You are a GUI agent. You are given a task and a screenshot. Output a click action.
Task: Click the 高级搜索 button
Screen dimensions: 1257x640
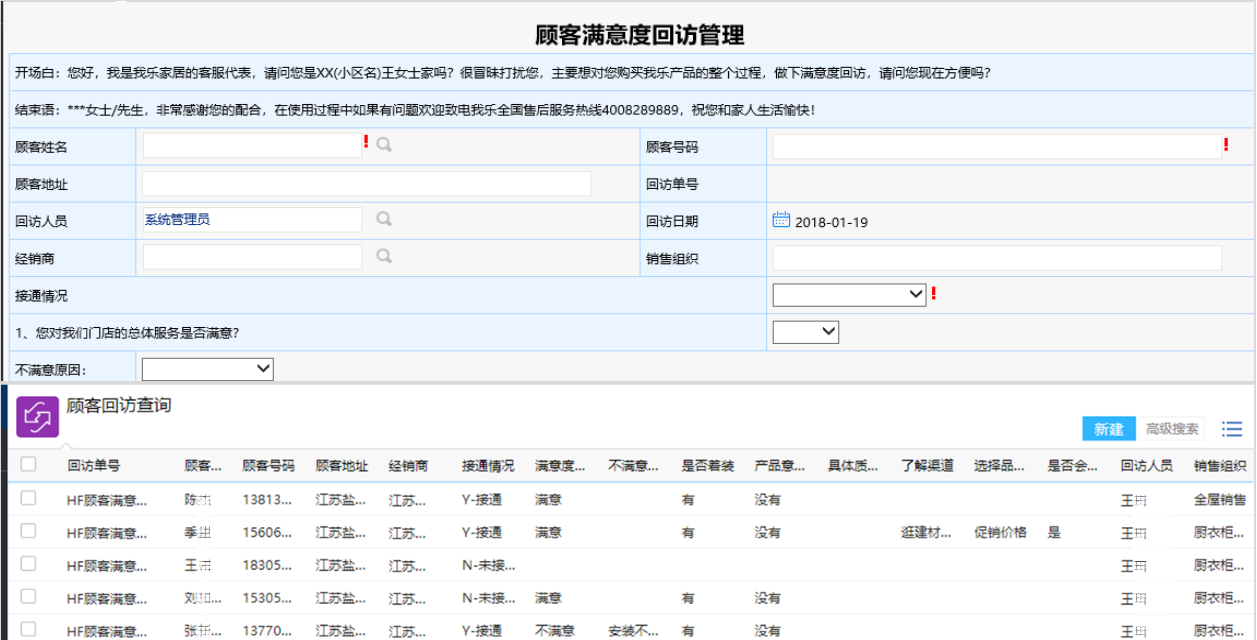pyautogui.click(x=1171, y=429)
